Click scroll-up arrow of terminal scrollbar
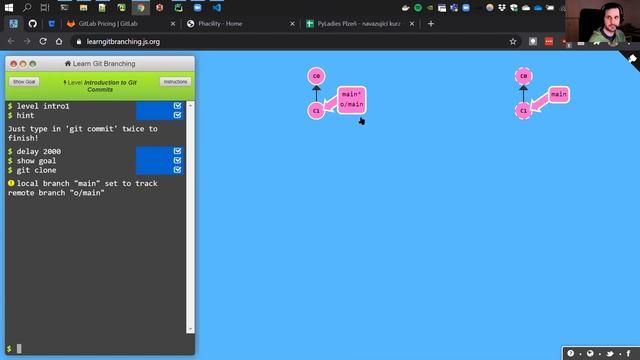Image resolution: width=640 pixels, height=360 pixels. pos(190,105)
